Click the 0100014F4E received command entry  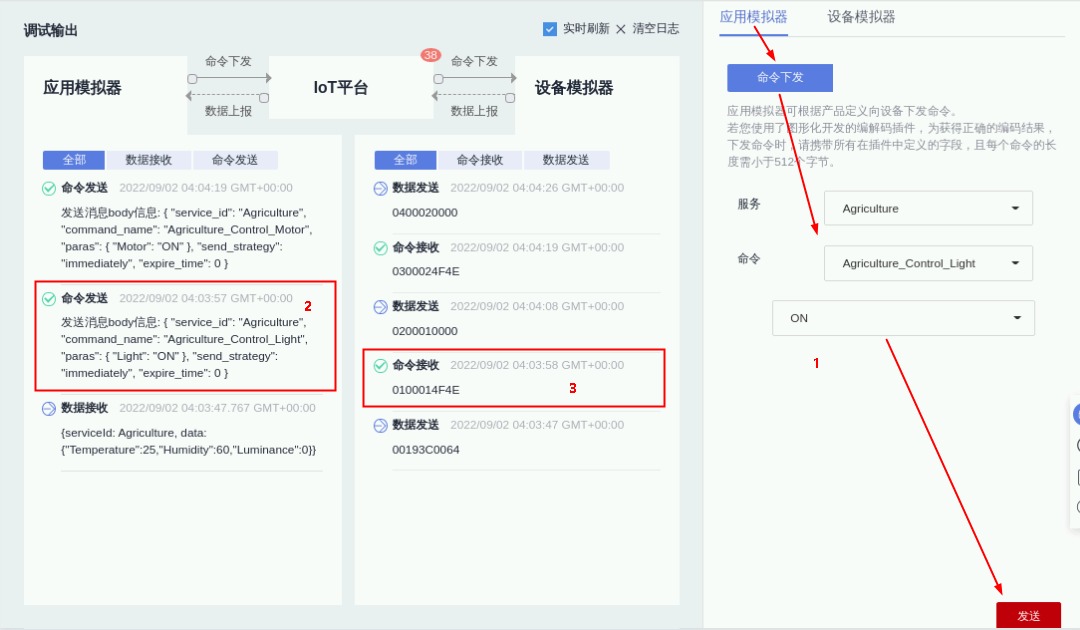[x=426, y=390]
